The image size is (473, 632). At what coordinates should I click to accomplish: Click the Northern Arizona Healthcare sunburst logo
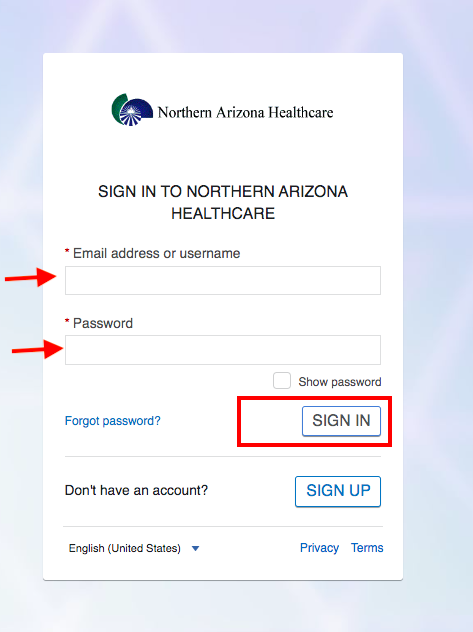[132, 110]
